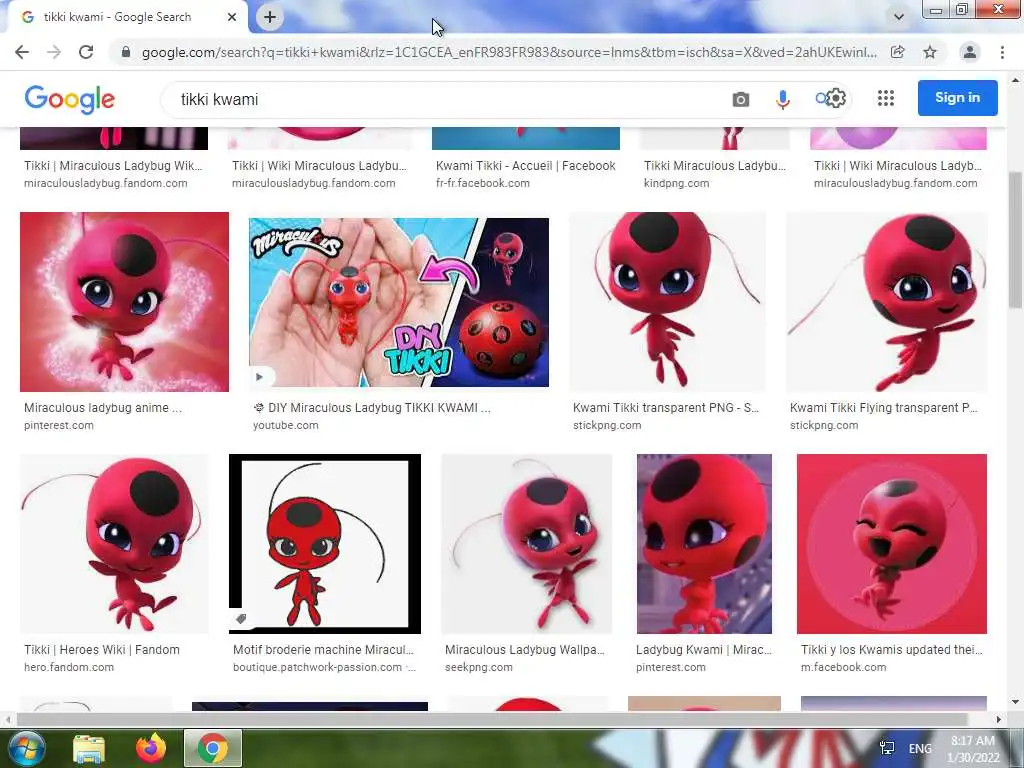Image resolution: width=1024 pixels, height=768 pixels.
Task: Click the 'Tikki | Miraculous Ladybug Wik...' link
Action: pos(113,166)
